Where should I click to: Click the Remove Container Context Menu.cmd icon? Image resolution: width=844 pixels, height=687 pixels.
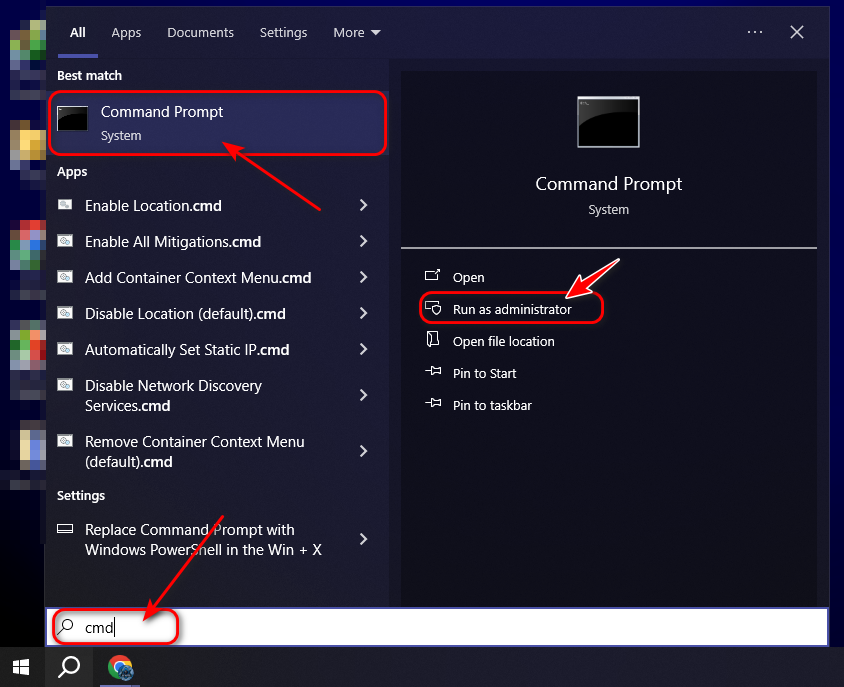click(x=65, y=441)
